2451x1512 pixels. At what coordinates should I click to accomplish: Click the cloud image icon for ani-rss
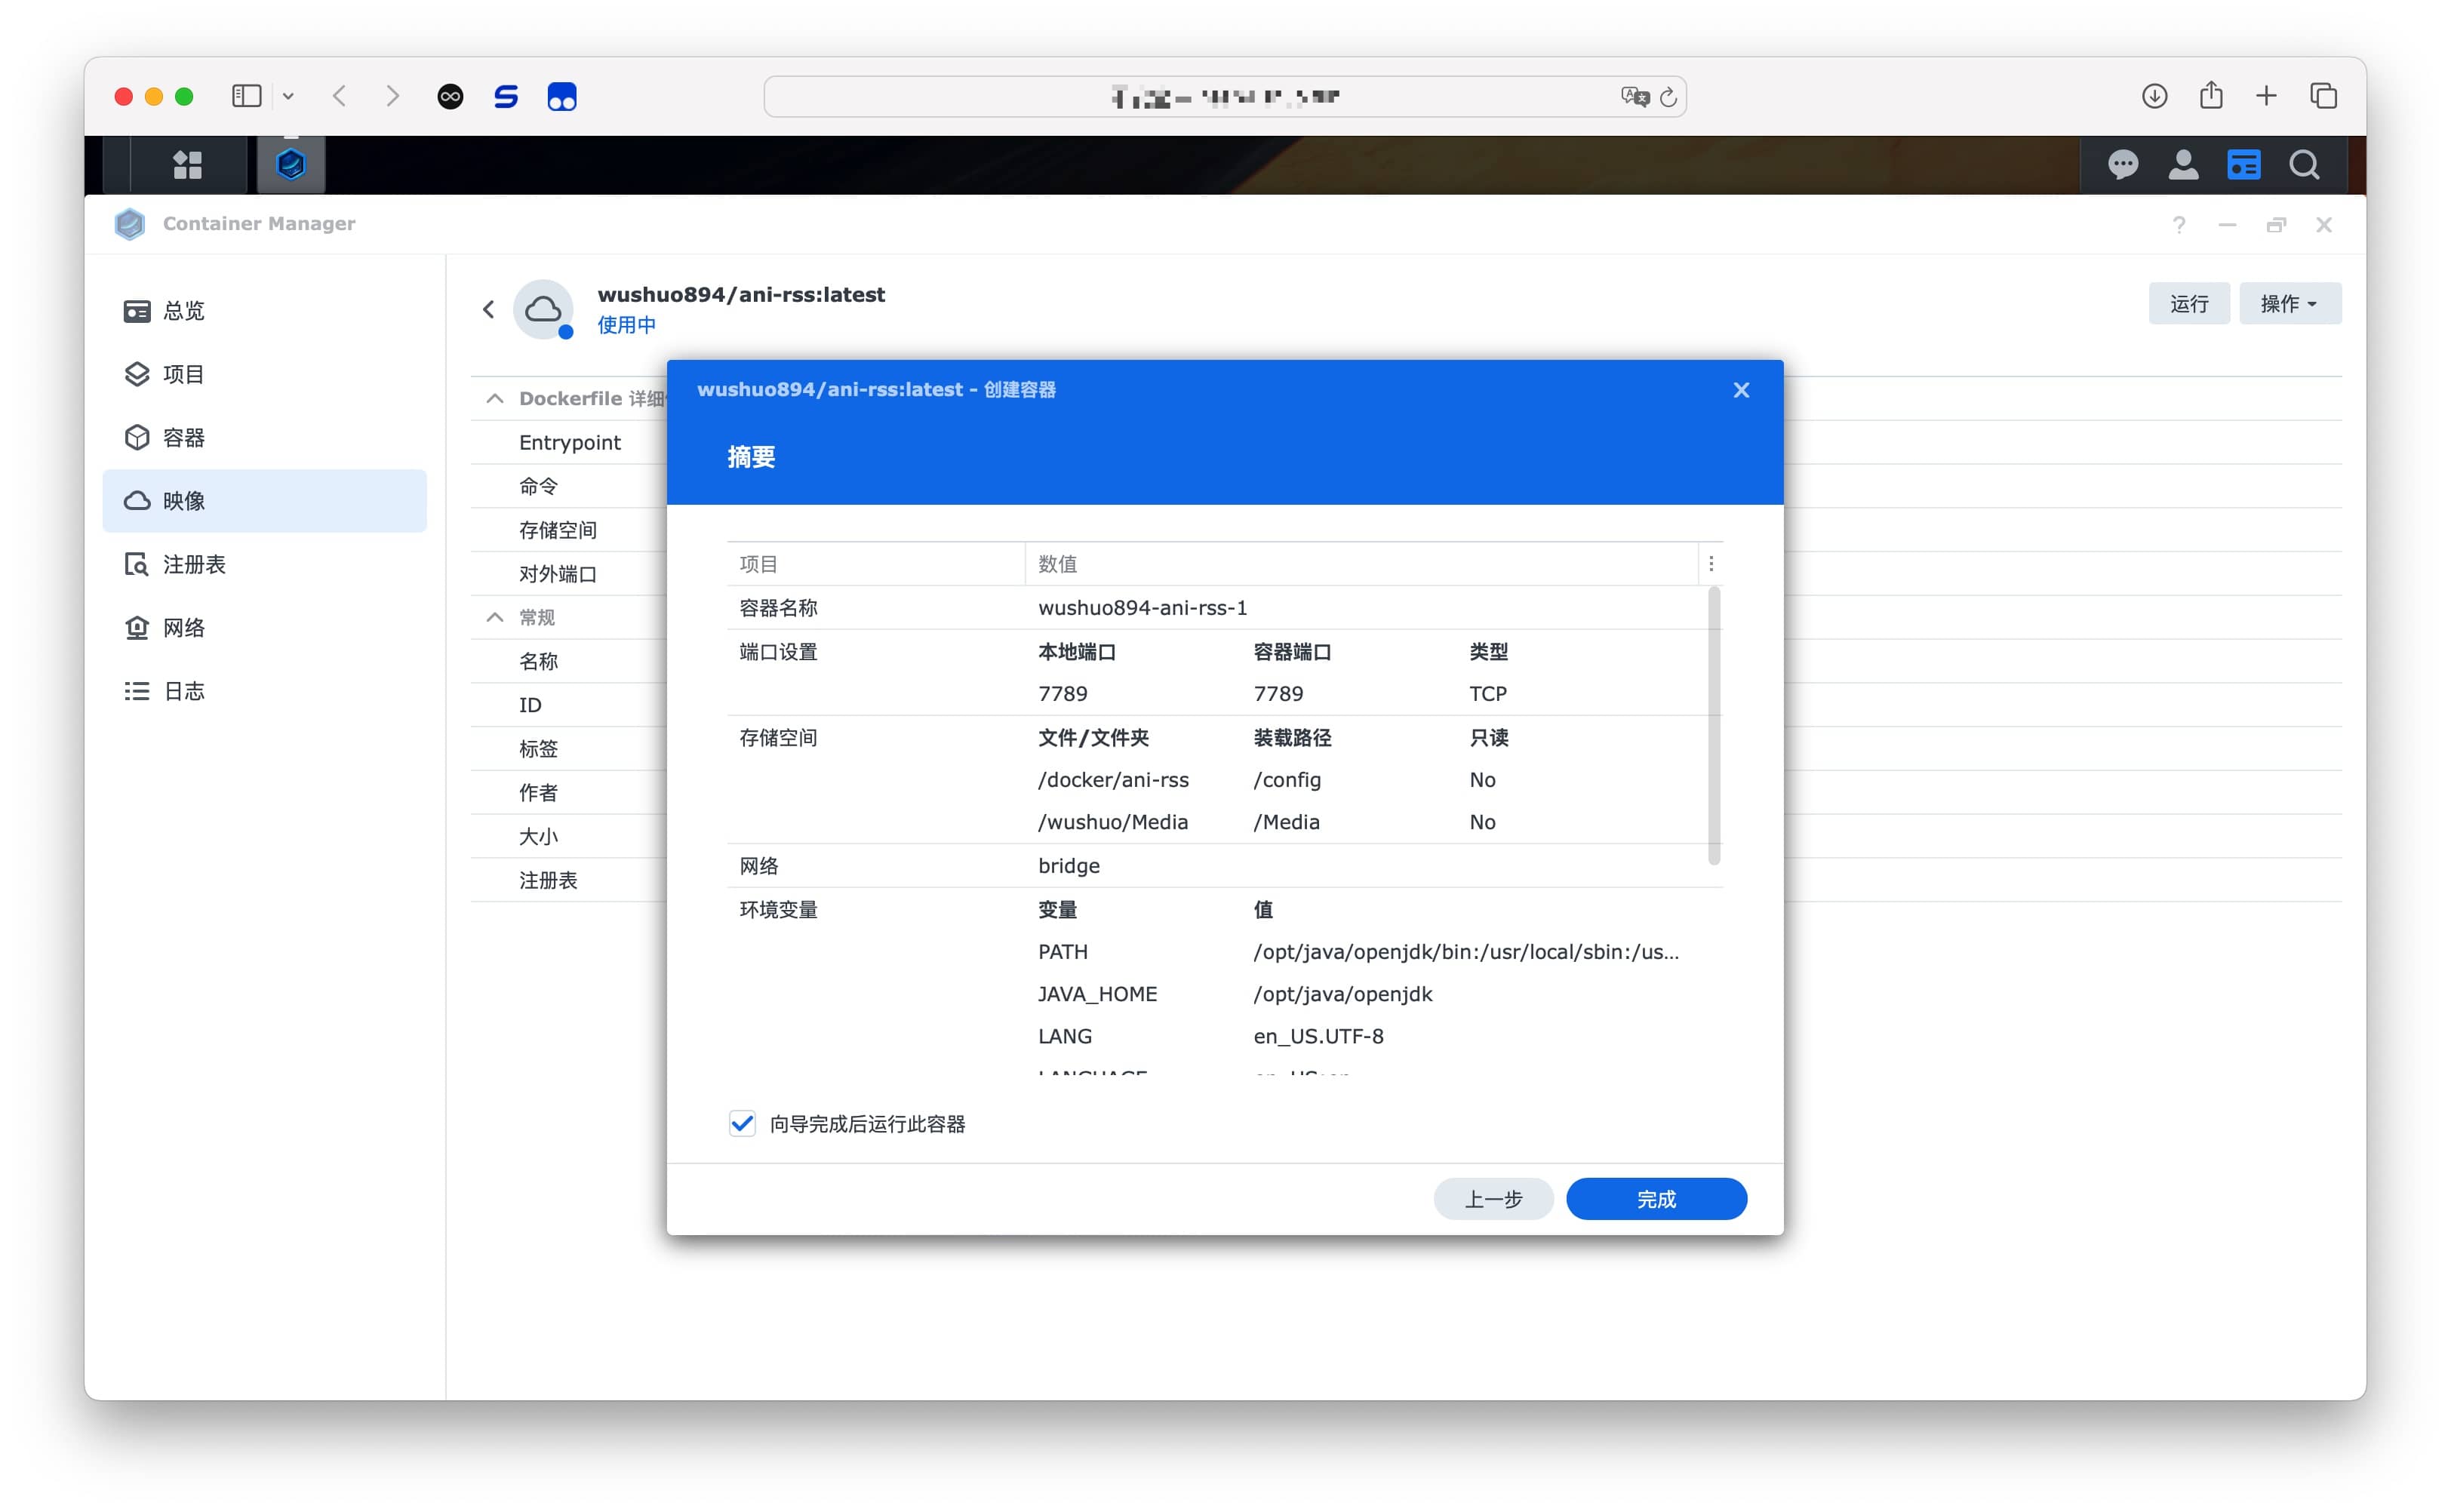(x=544, y=310)
